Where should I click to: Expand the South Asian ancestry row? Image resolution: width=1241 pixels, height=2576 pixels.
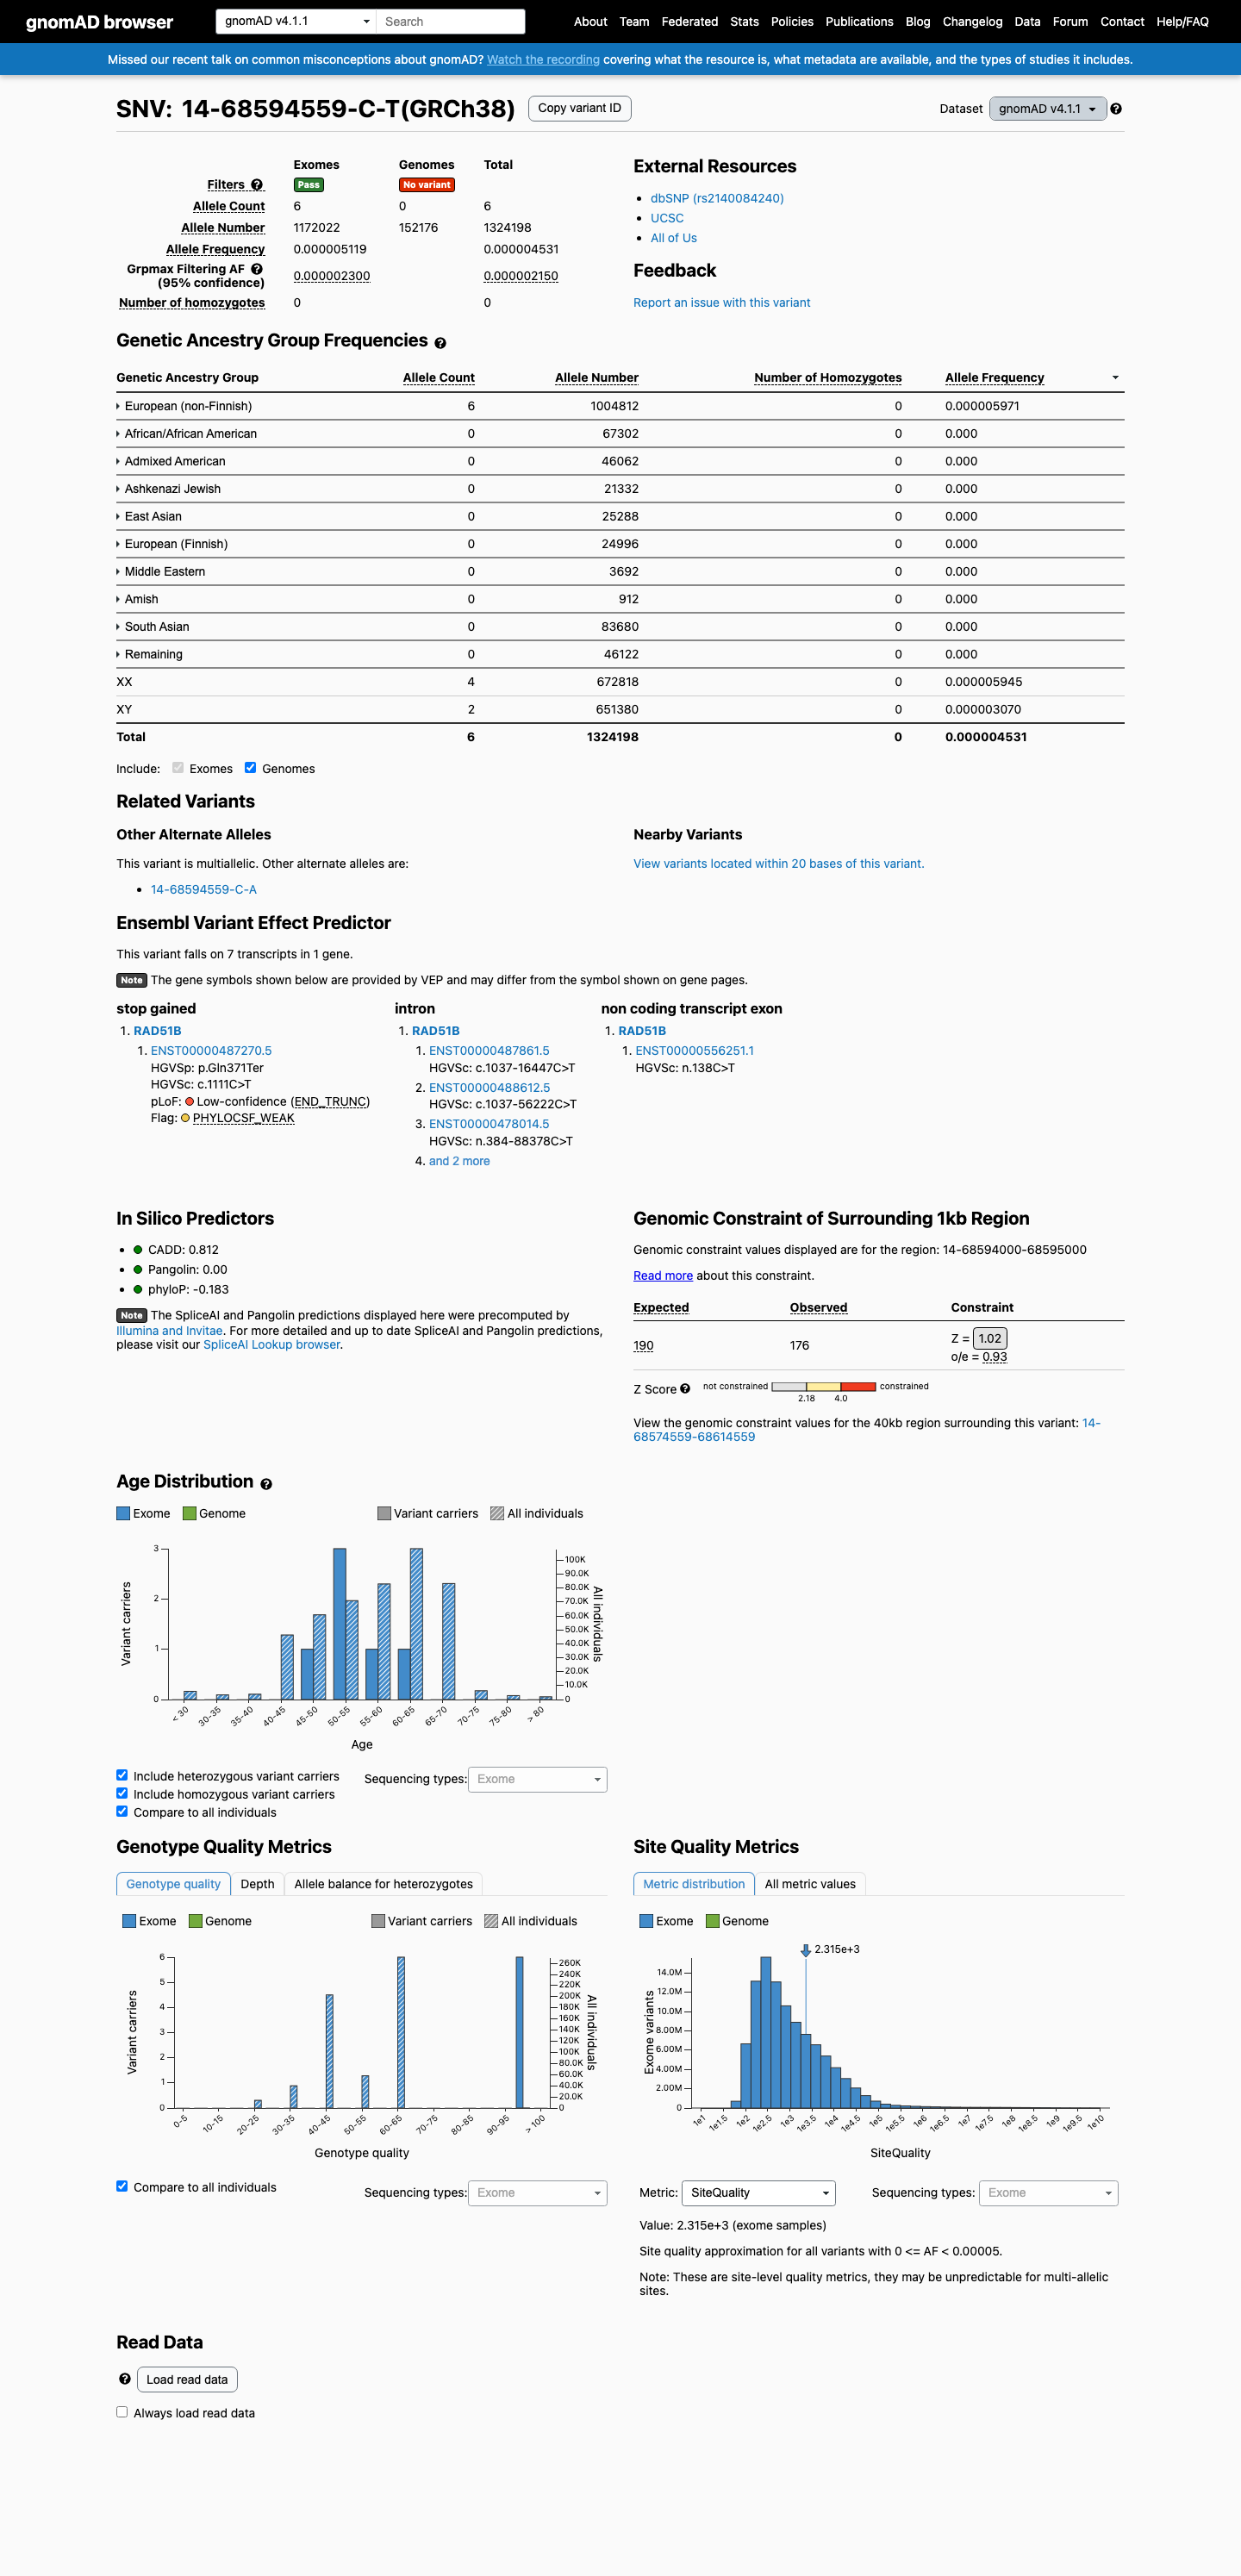152,627
